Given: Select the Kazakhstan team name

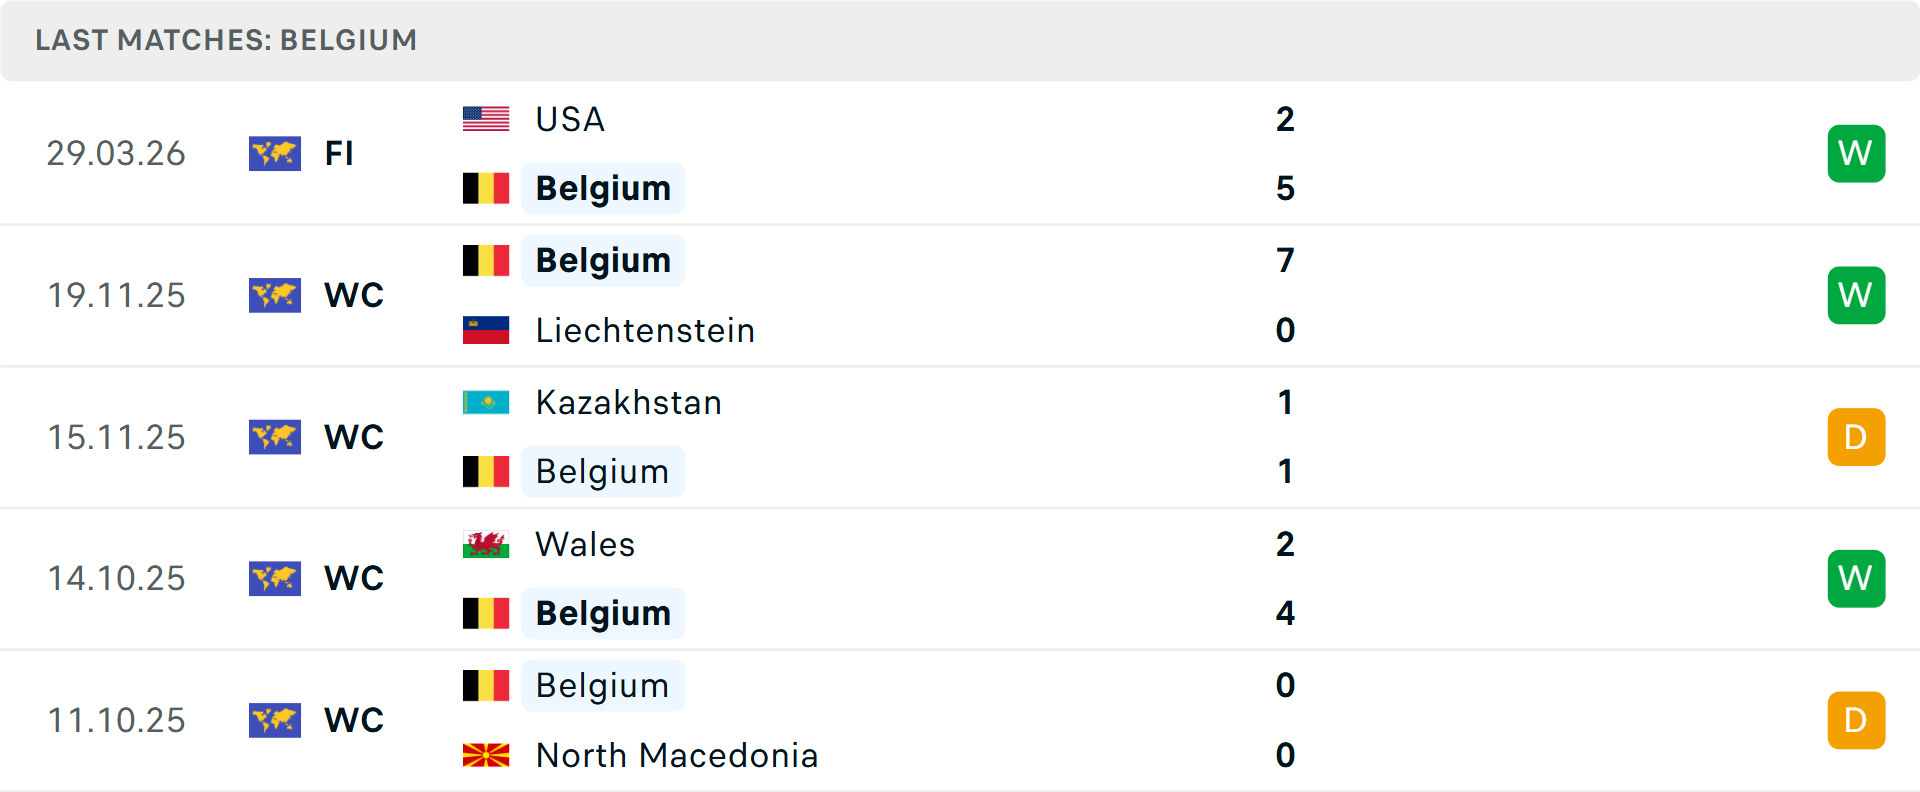Looking at the screenshot, I should (628, 402).
